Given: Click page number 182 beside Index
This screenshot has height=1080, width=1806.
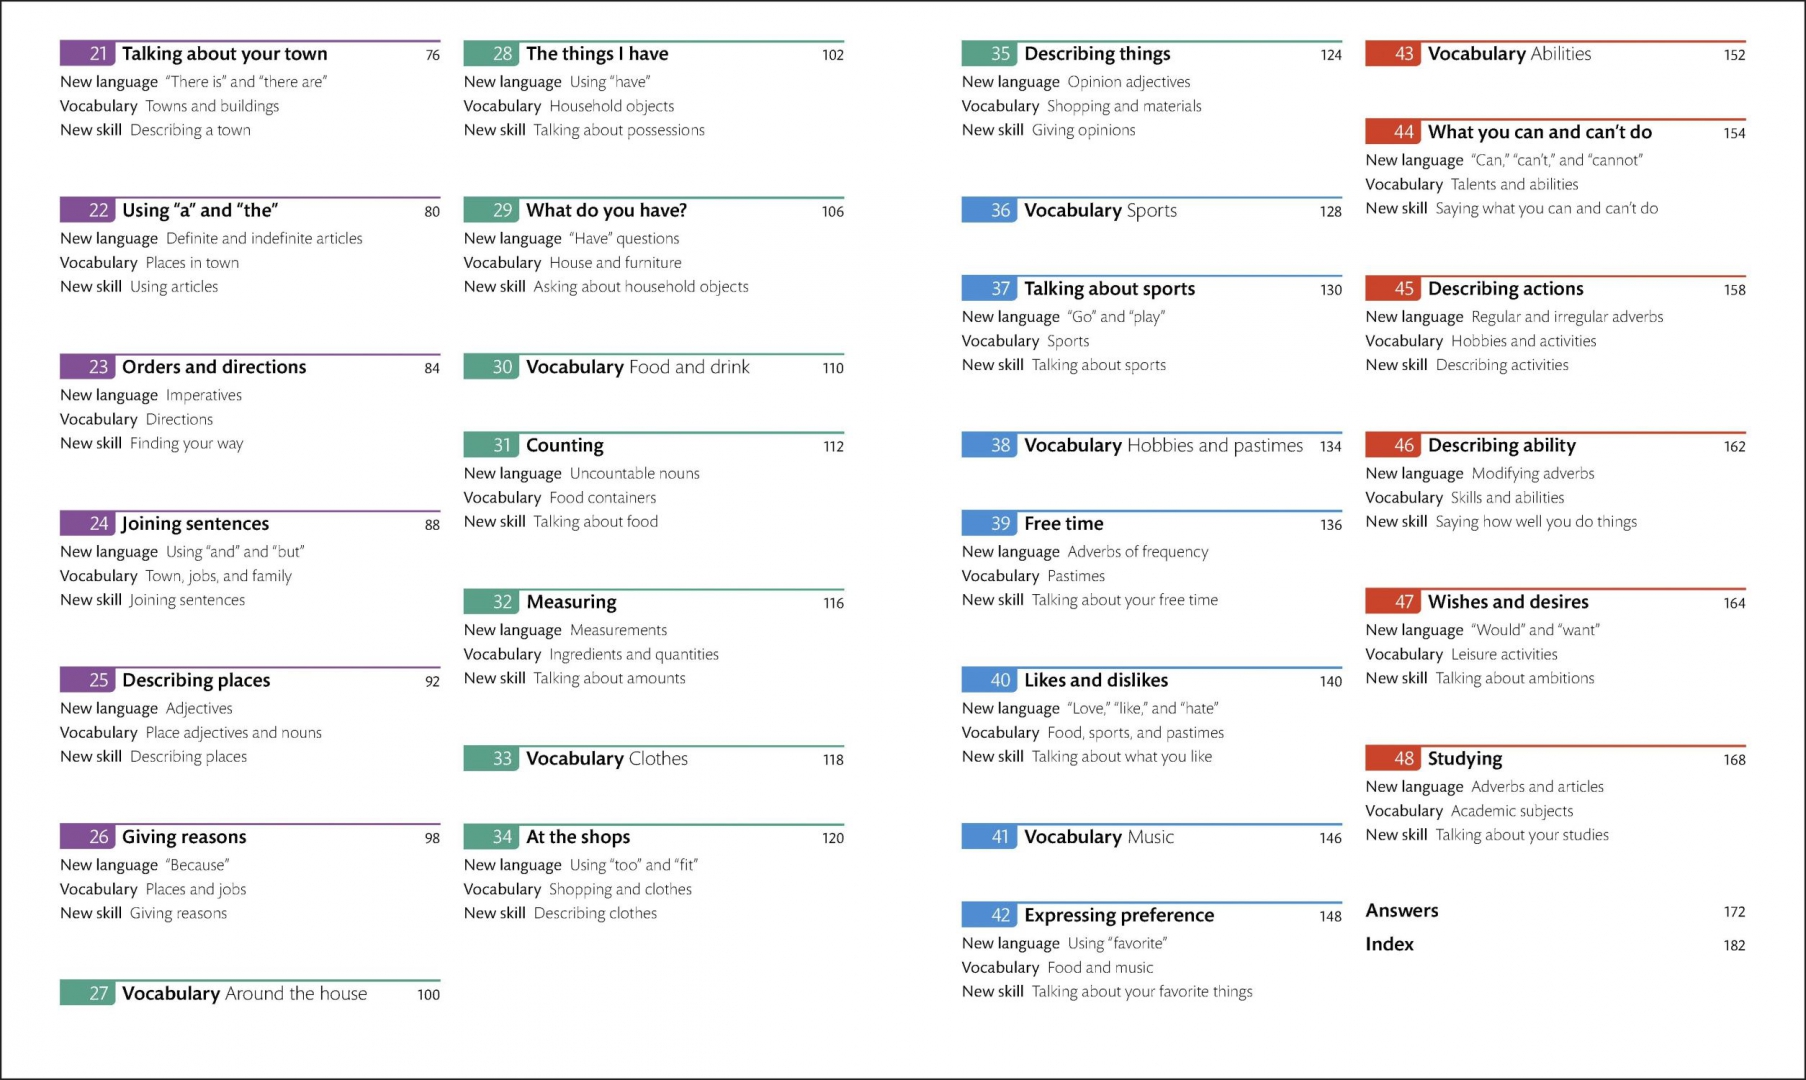Looking at the screenshot, I should [1734, 945].
